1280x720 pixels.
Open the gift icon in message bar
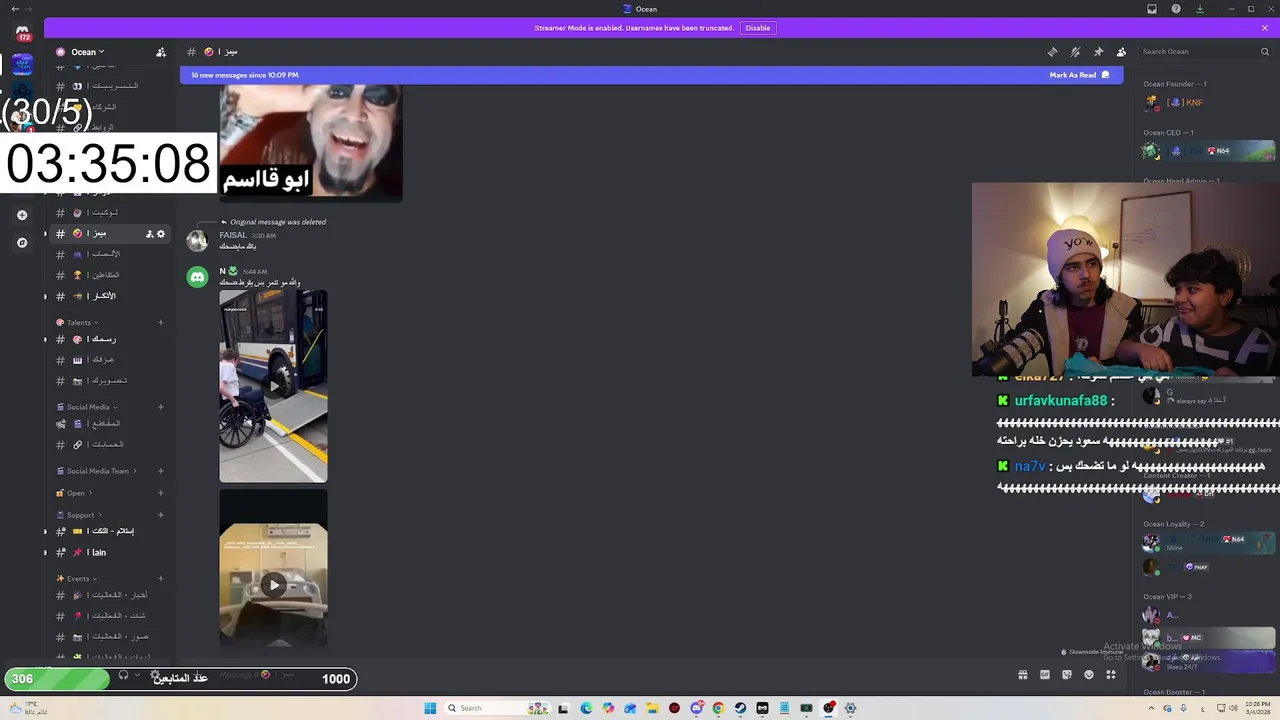click(x=1023, y=675)
